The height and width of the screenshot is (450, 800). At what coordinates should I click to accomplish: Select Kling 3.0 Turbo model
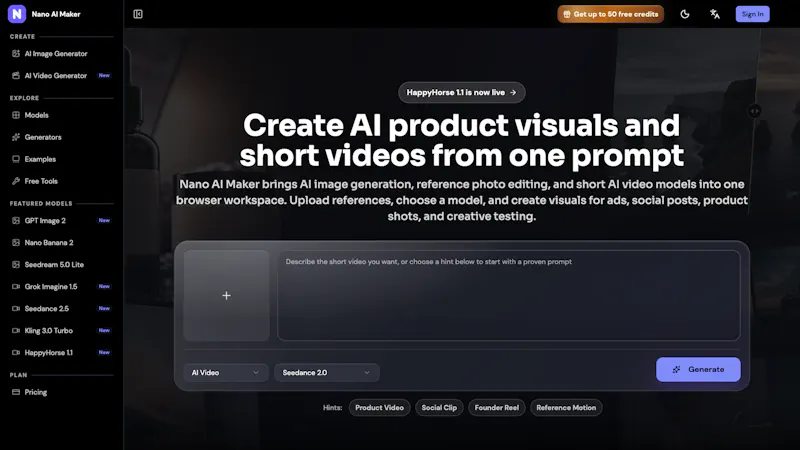pyautogui.click(x=61, y=331)
